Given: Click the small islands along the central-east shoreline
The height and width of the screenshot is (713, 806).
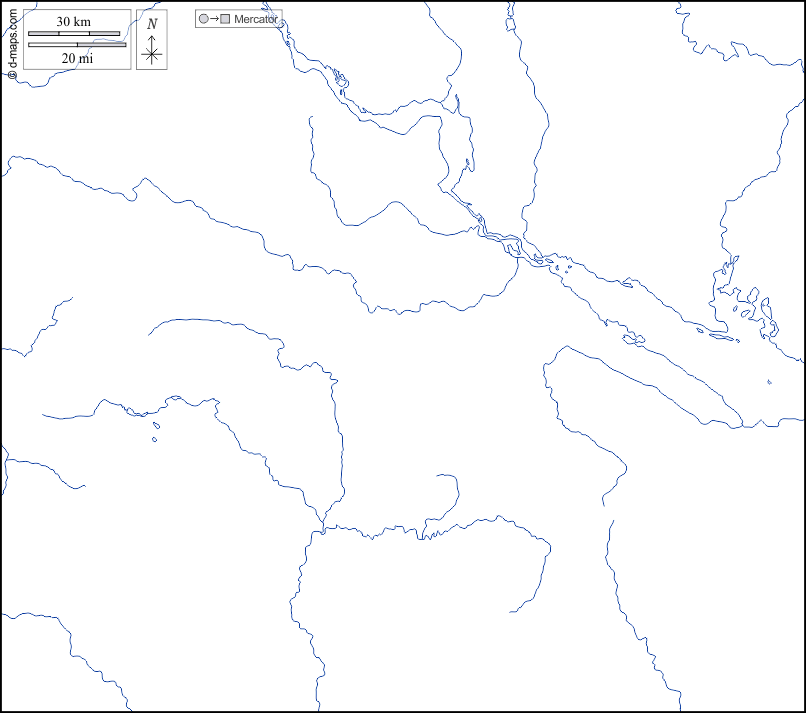Looking at the screenshot, I should click(631, 337).
